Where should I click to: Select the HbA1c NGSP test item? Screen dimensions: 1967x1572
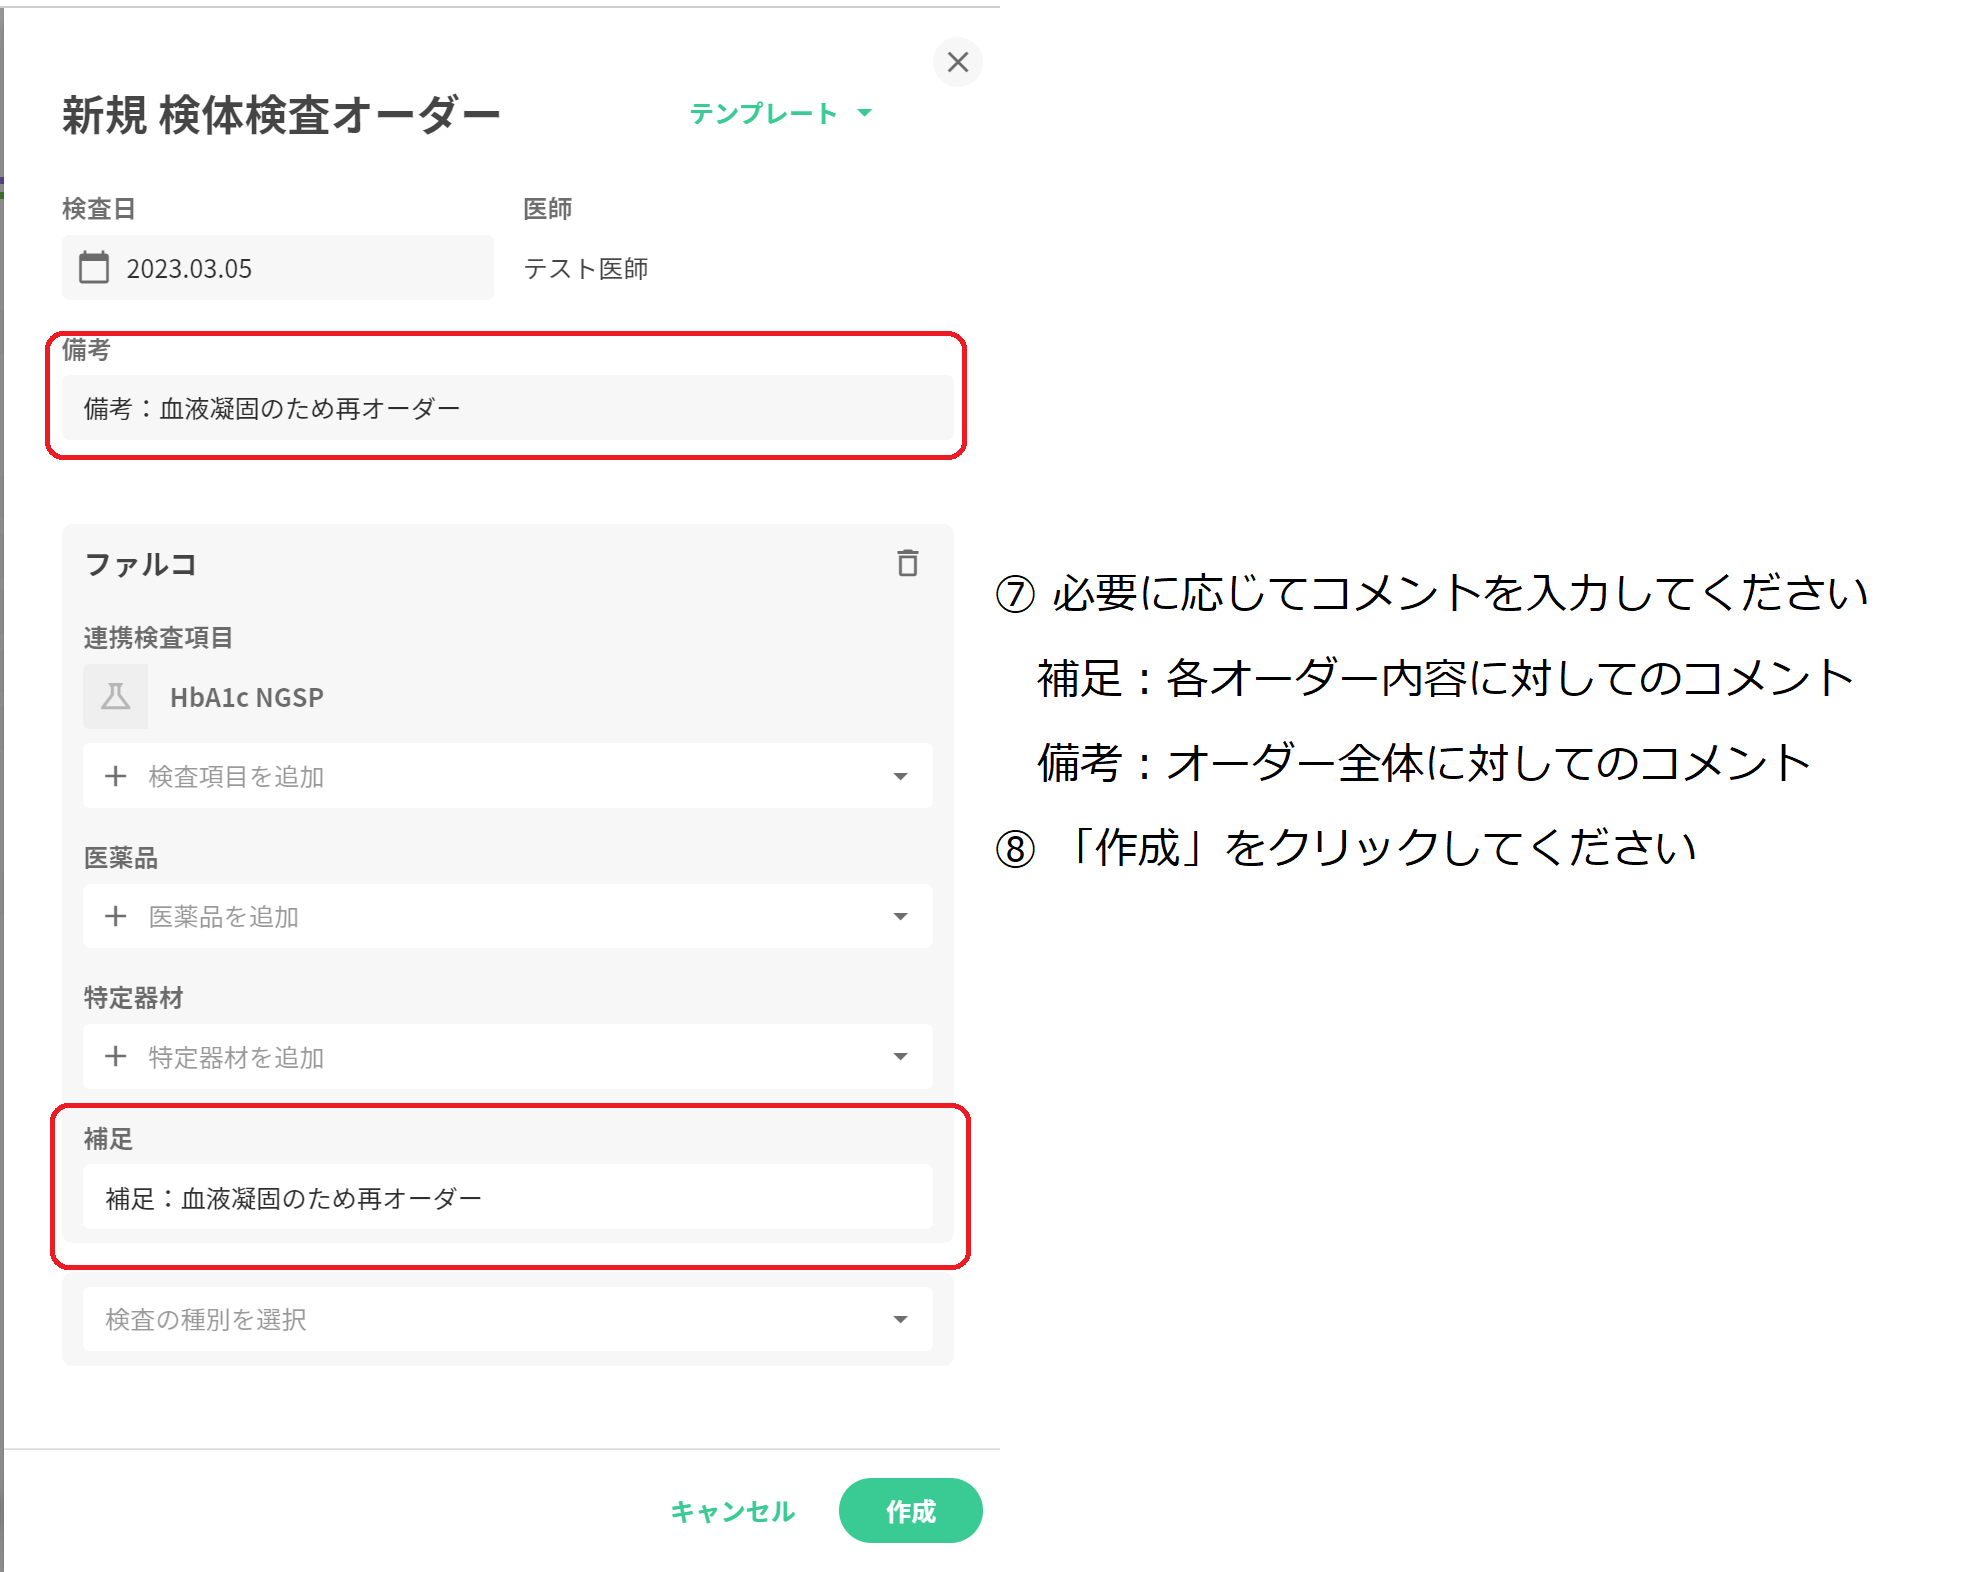[x=246, y=697]
